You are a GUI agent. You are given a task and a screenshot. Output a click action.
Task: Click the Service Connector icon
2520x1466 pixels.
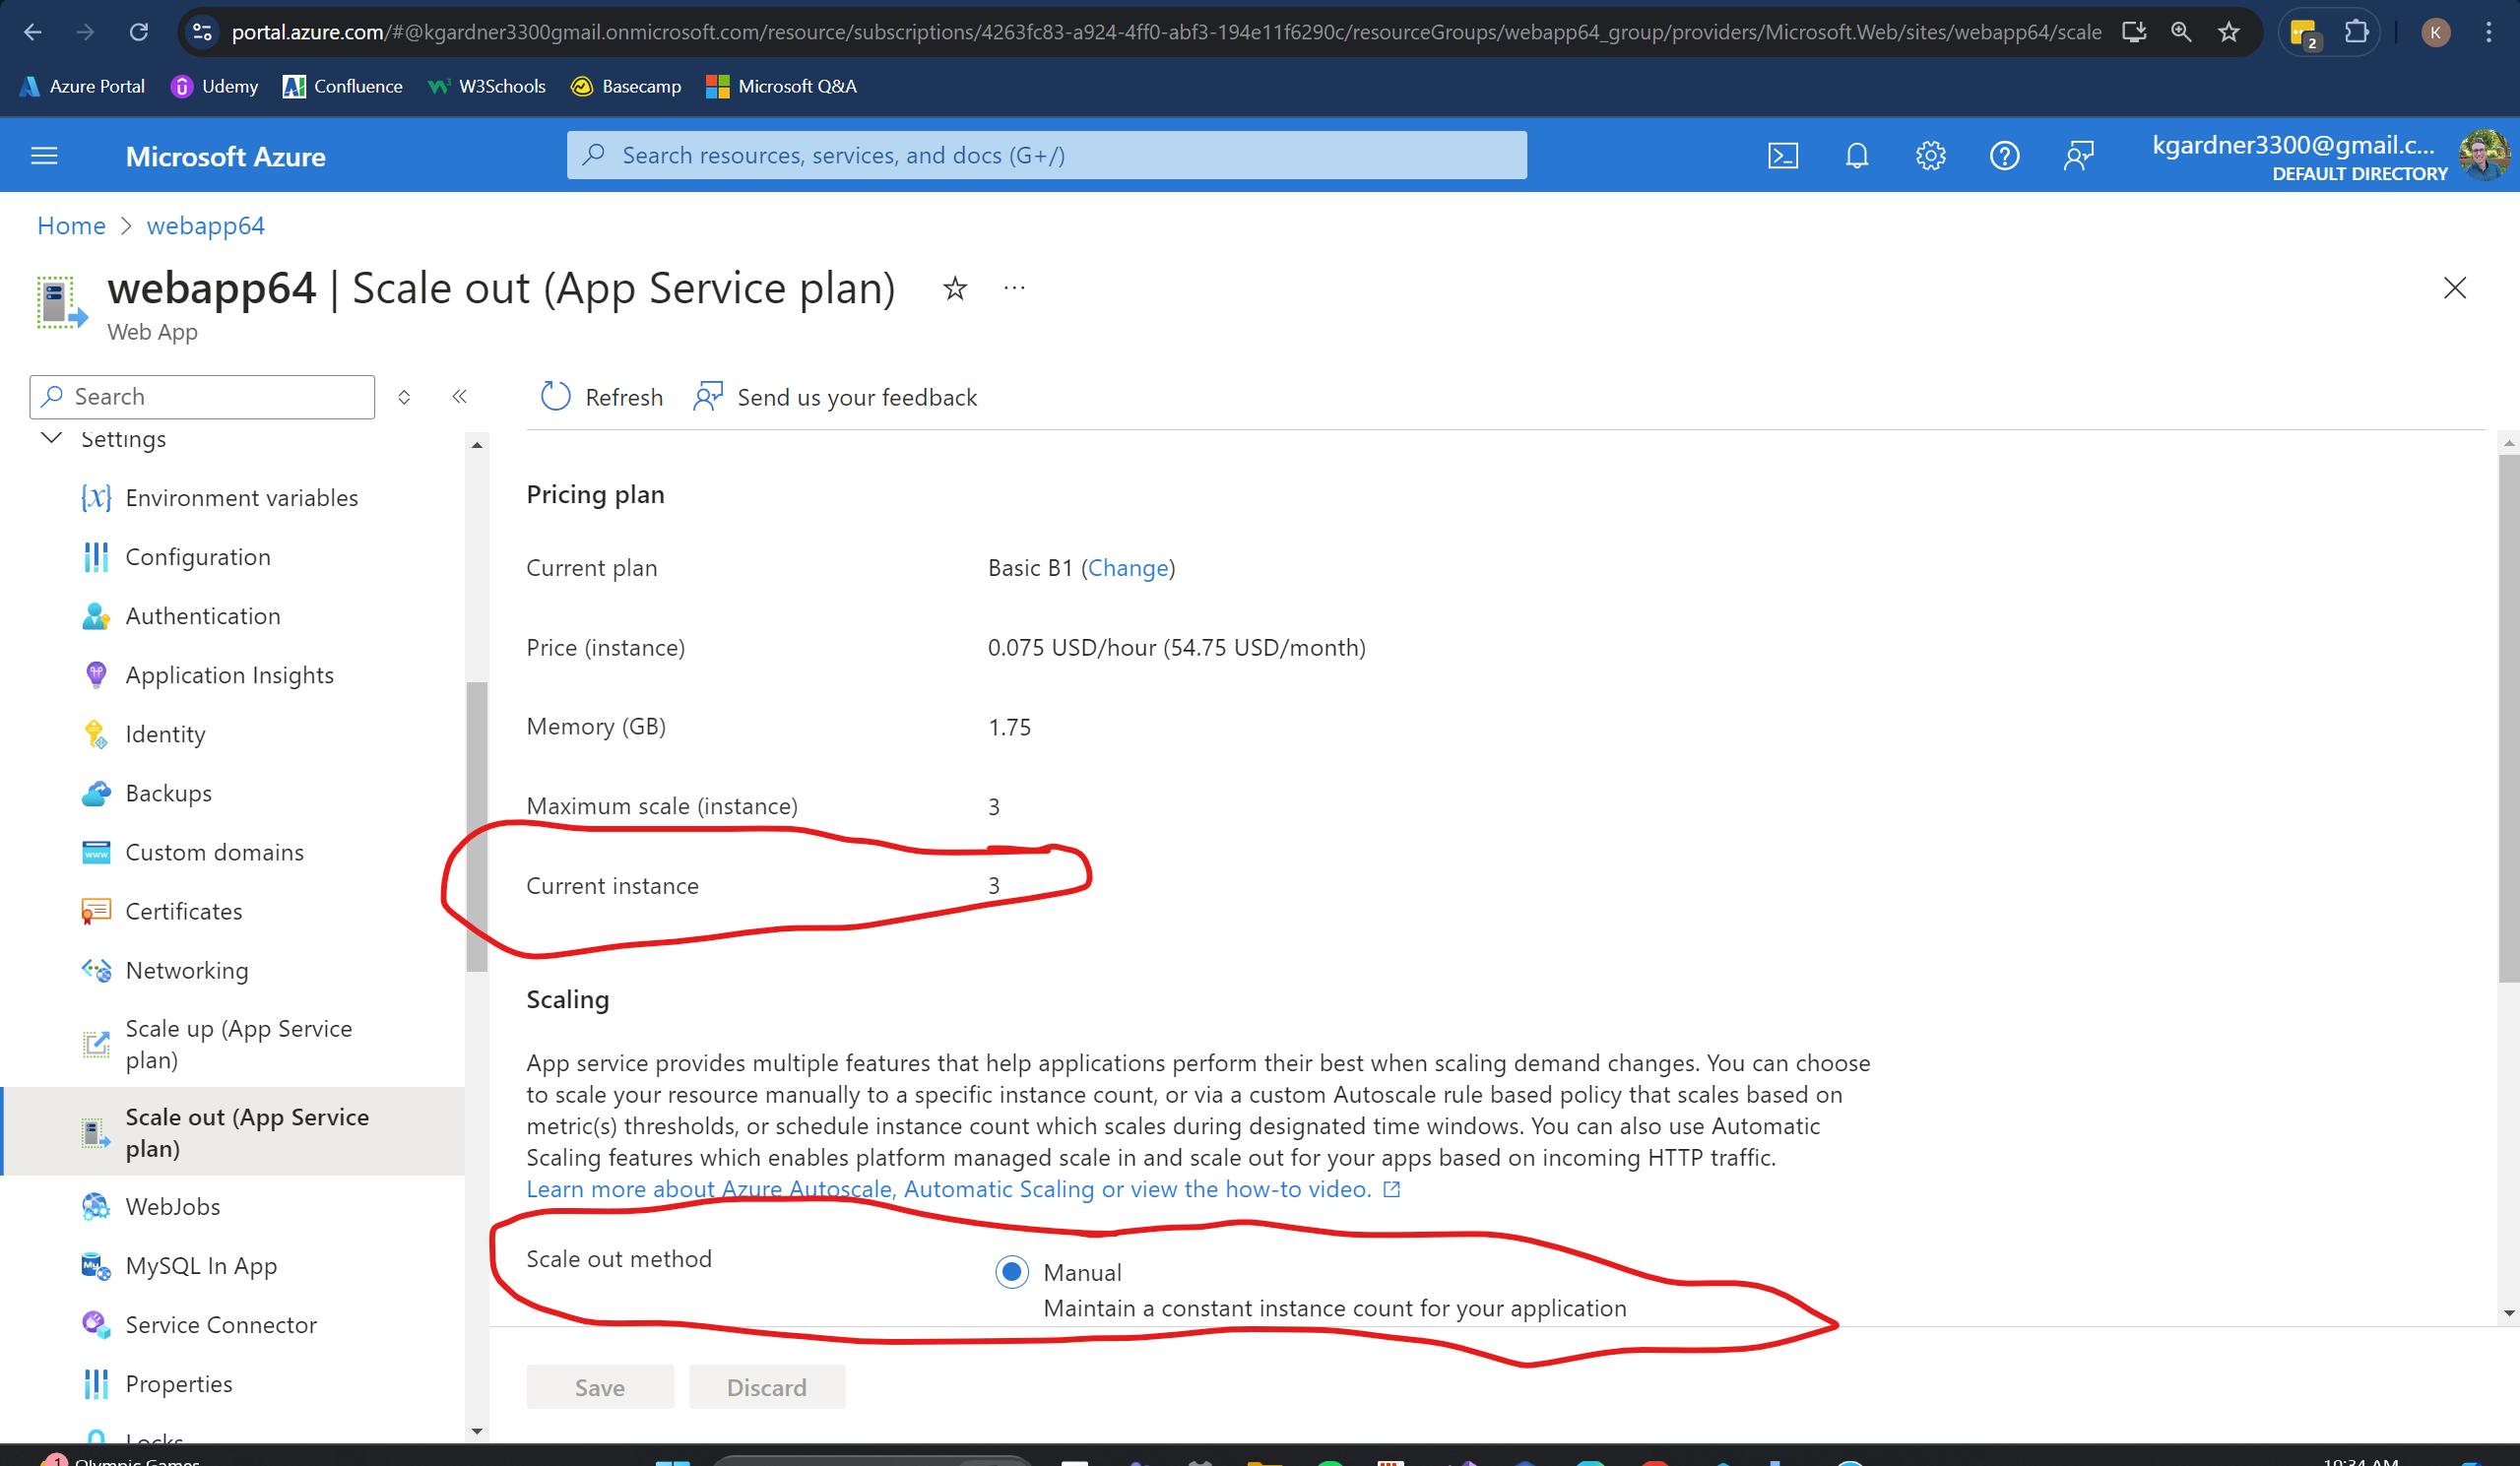[96, 1324]
